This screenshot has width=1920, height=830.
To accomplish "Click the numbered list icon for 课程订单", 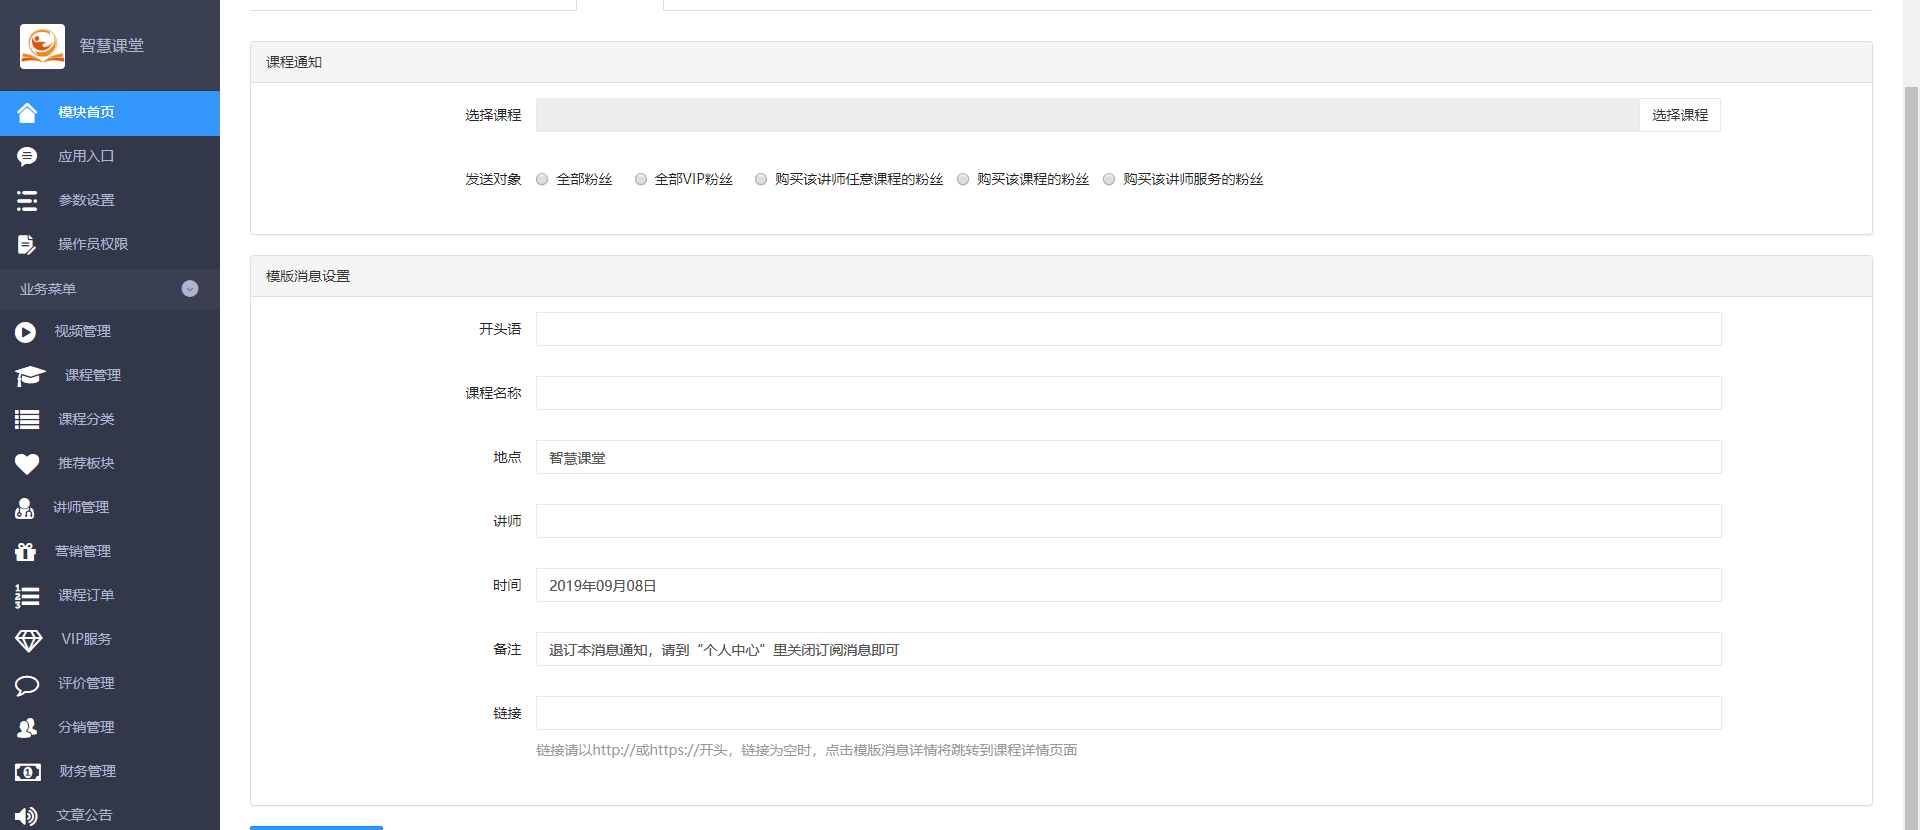I will [27, 596].
